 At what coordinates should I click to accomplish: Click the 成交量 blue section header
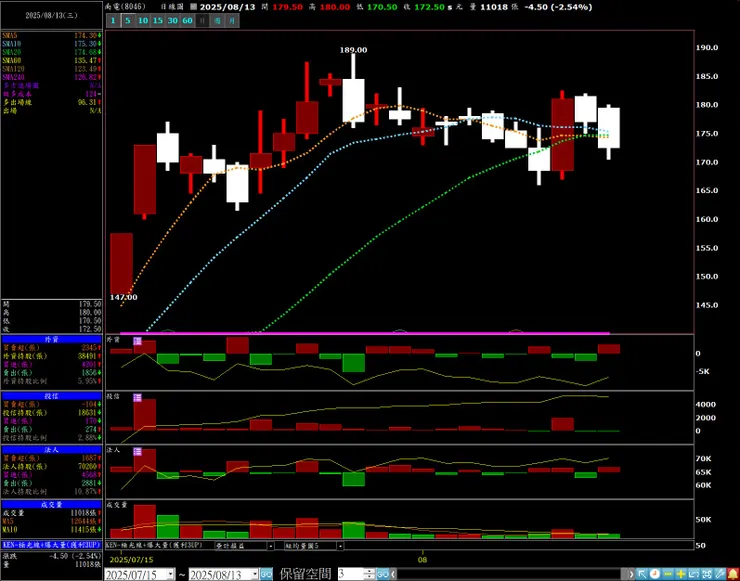tap(51, 505)
